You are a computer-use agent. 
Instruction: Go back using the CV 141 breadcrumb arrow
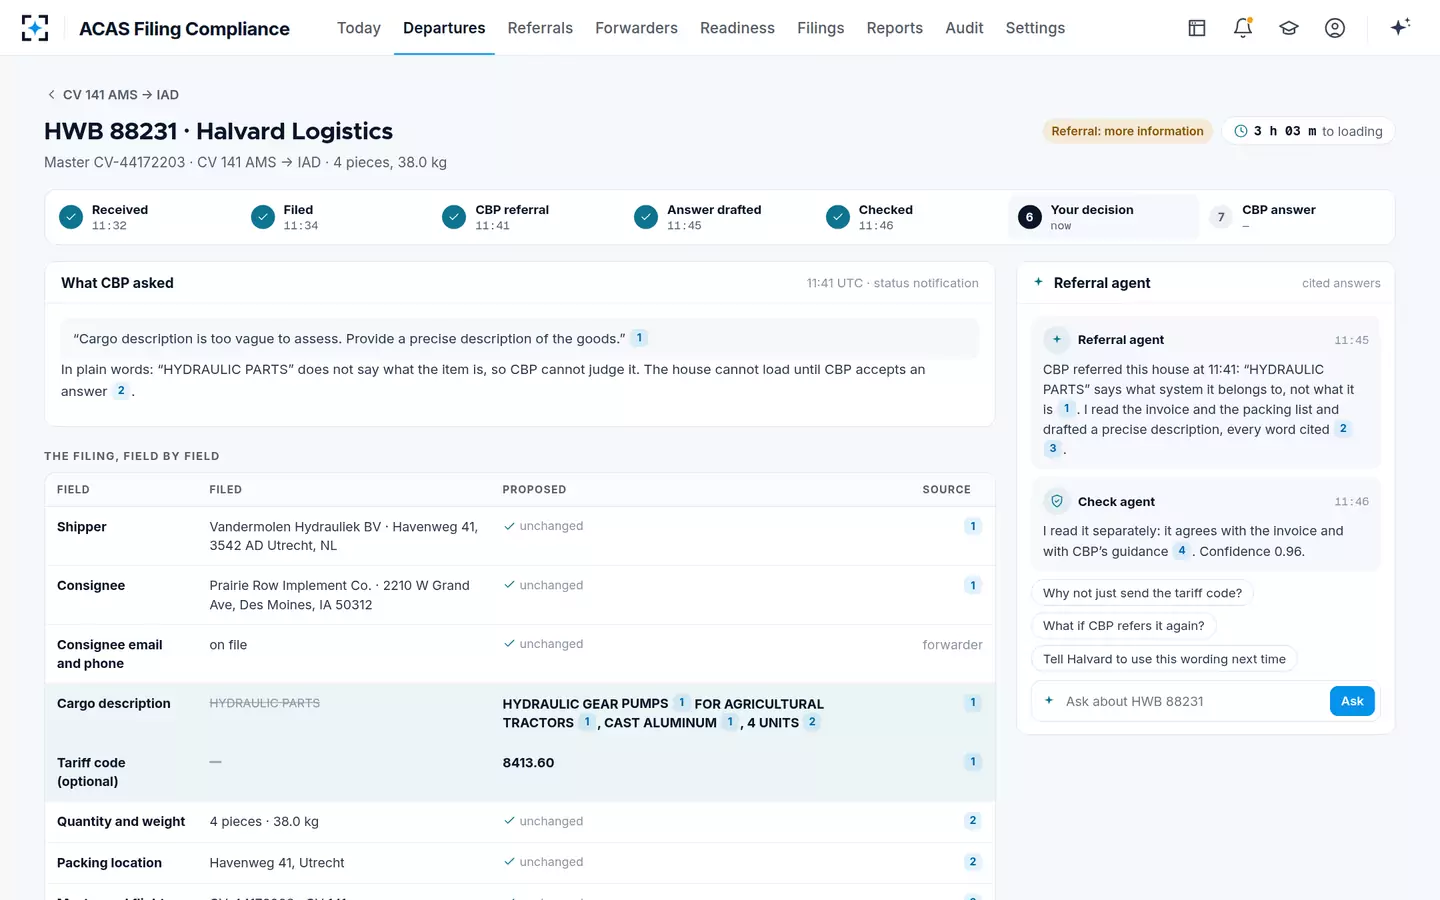51,95
